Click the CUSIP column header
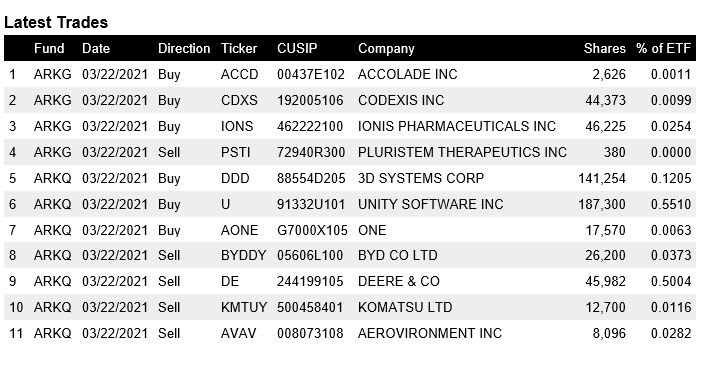The image size is (723, 376). click(x=297, y=48)
